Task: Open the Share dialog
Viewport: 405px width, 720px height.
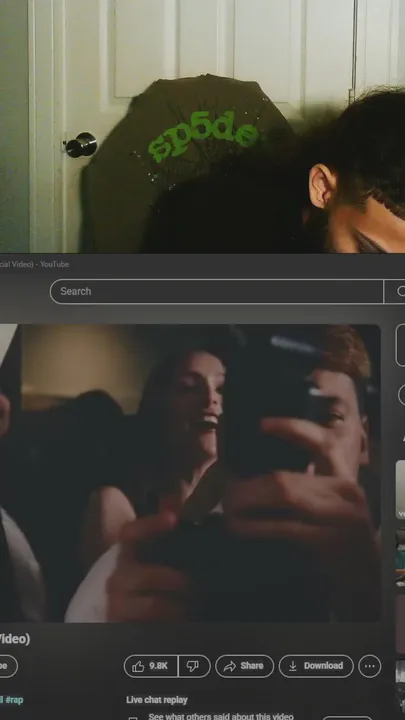Action: [244, 666]
